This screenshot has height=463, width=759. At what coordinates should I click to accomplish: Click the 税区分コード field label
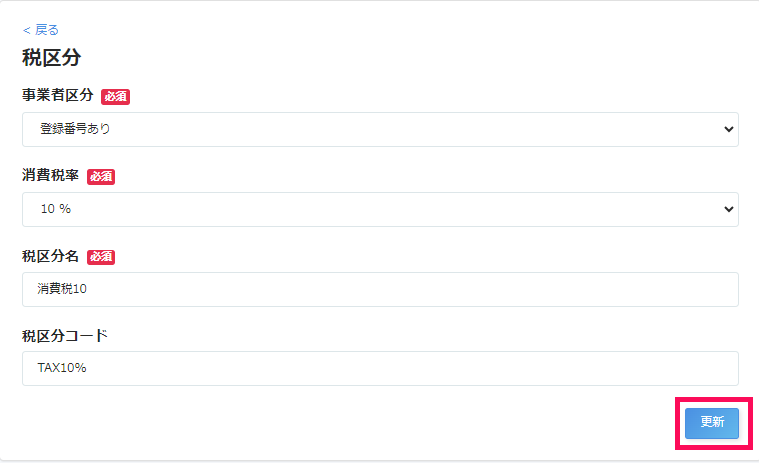[65, 336]
